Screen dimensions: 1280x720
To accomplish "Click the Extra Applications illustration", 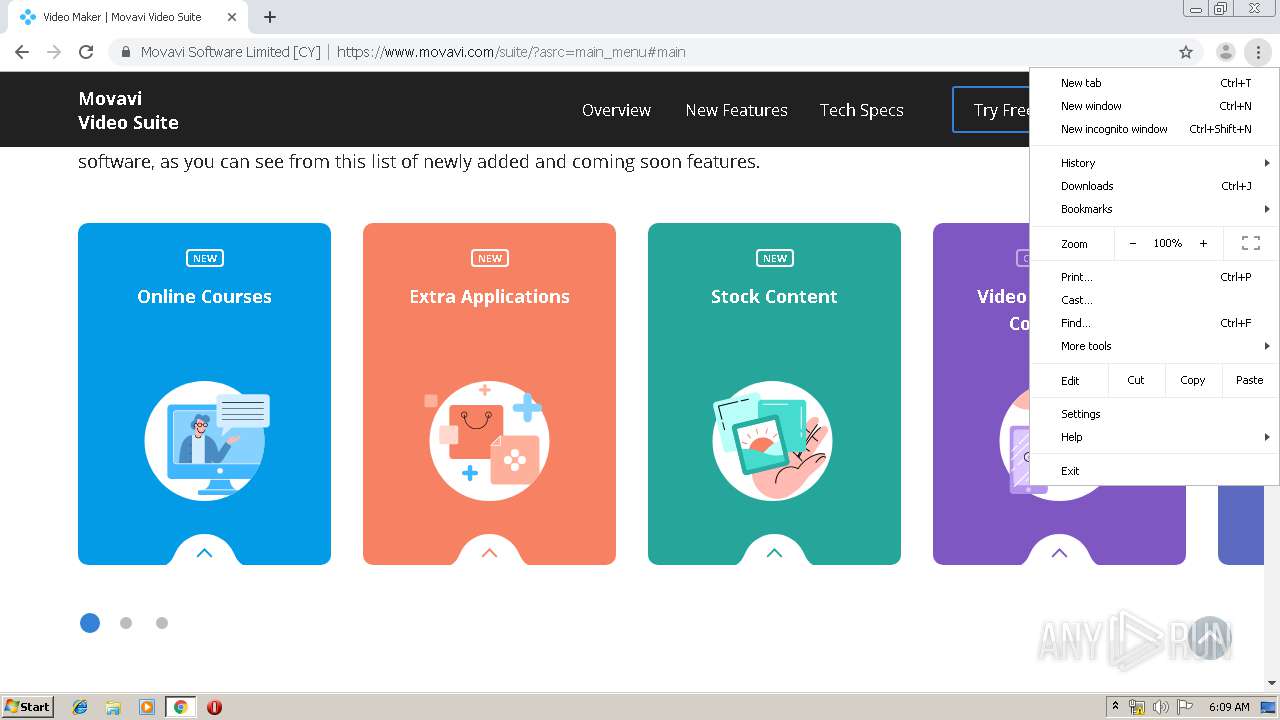I will [489, 440].
